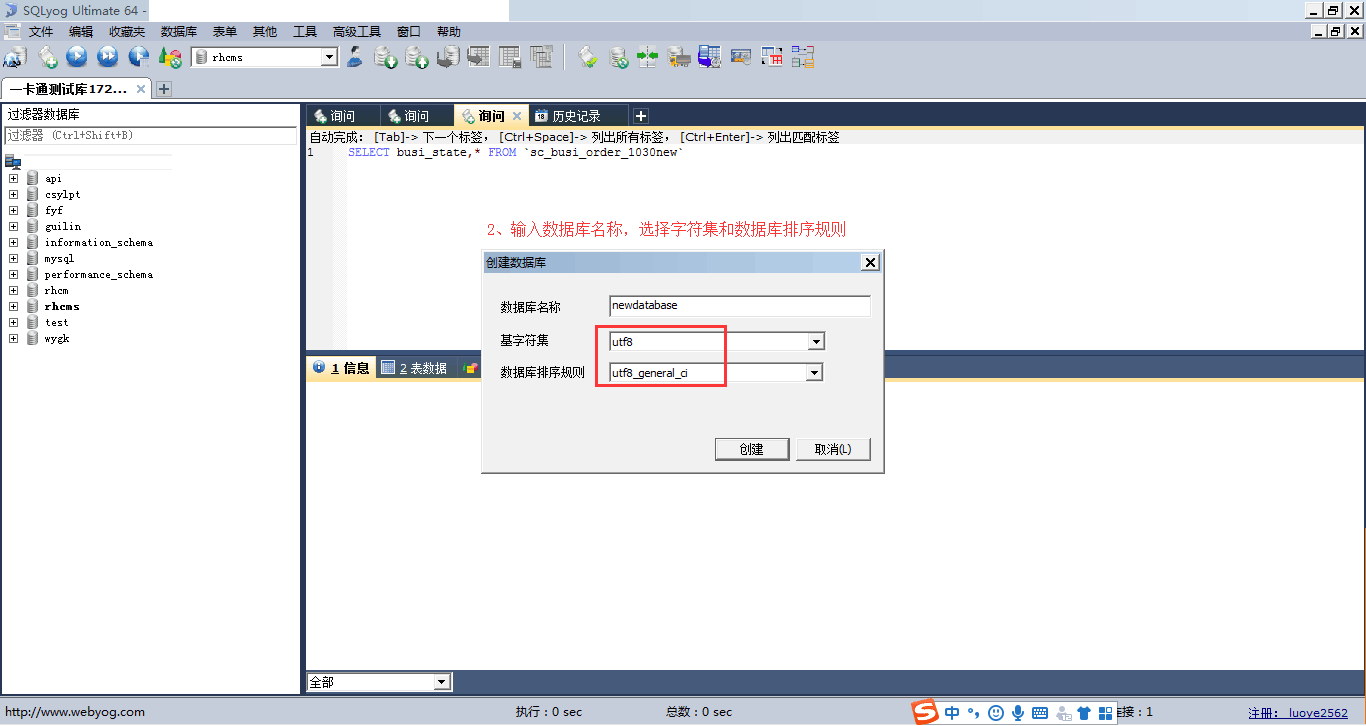1366x726 pixels.
Task: Open the 全部 dropdown at bottom
Action: [442, 682]
